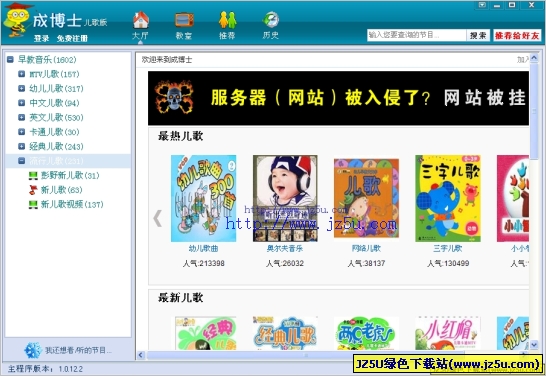
Task: Open the 网络儿歌 album thumbnail
Action: click(366, 198)
